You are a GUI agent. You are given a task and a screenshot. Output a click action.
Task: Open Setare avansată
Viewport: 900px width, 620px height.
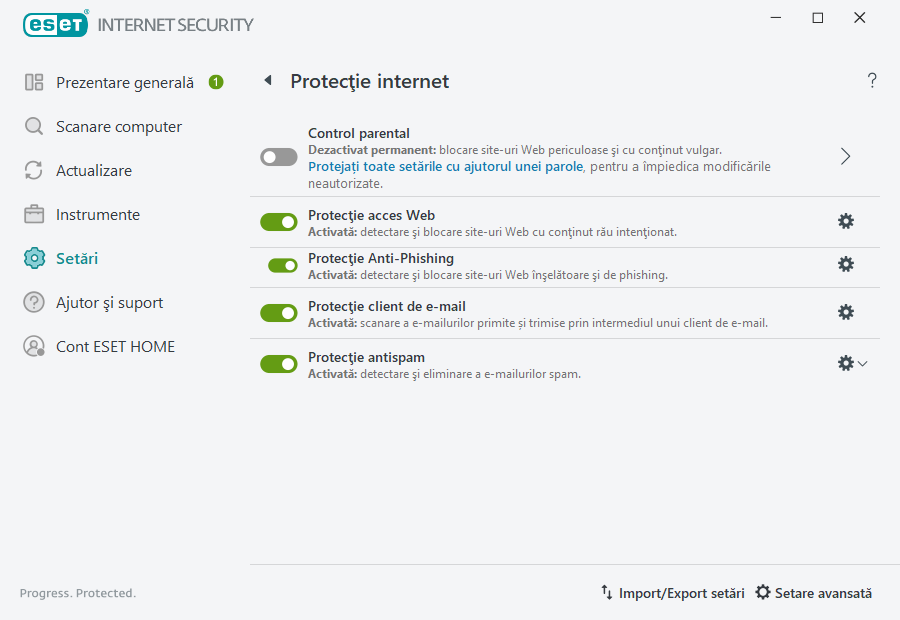[813, 593]
